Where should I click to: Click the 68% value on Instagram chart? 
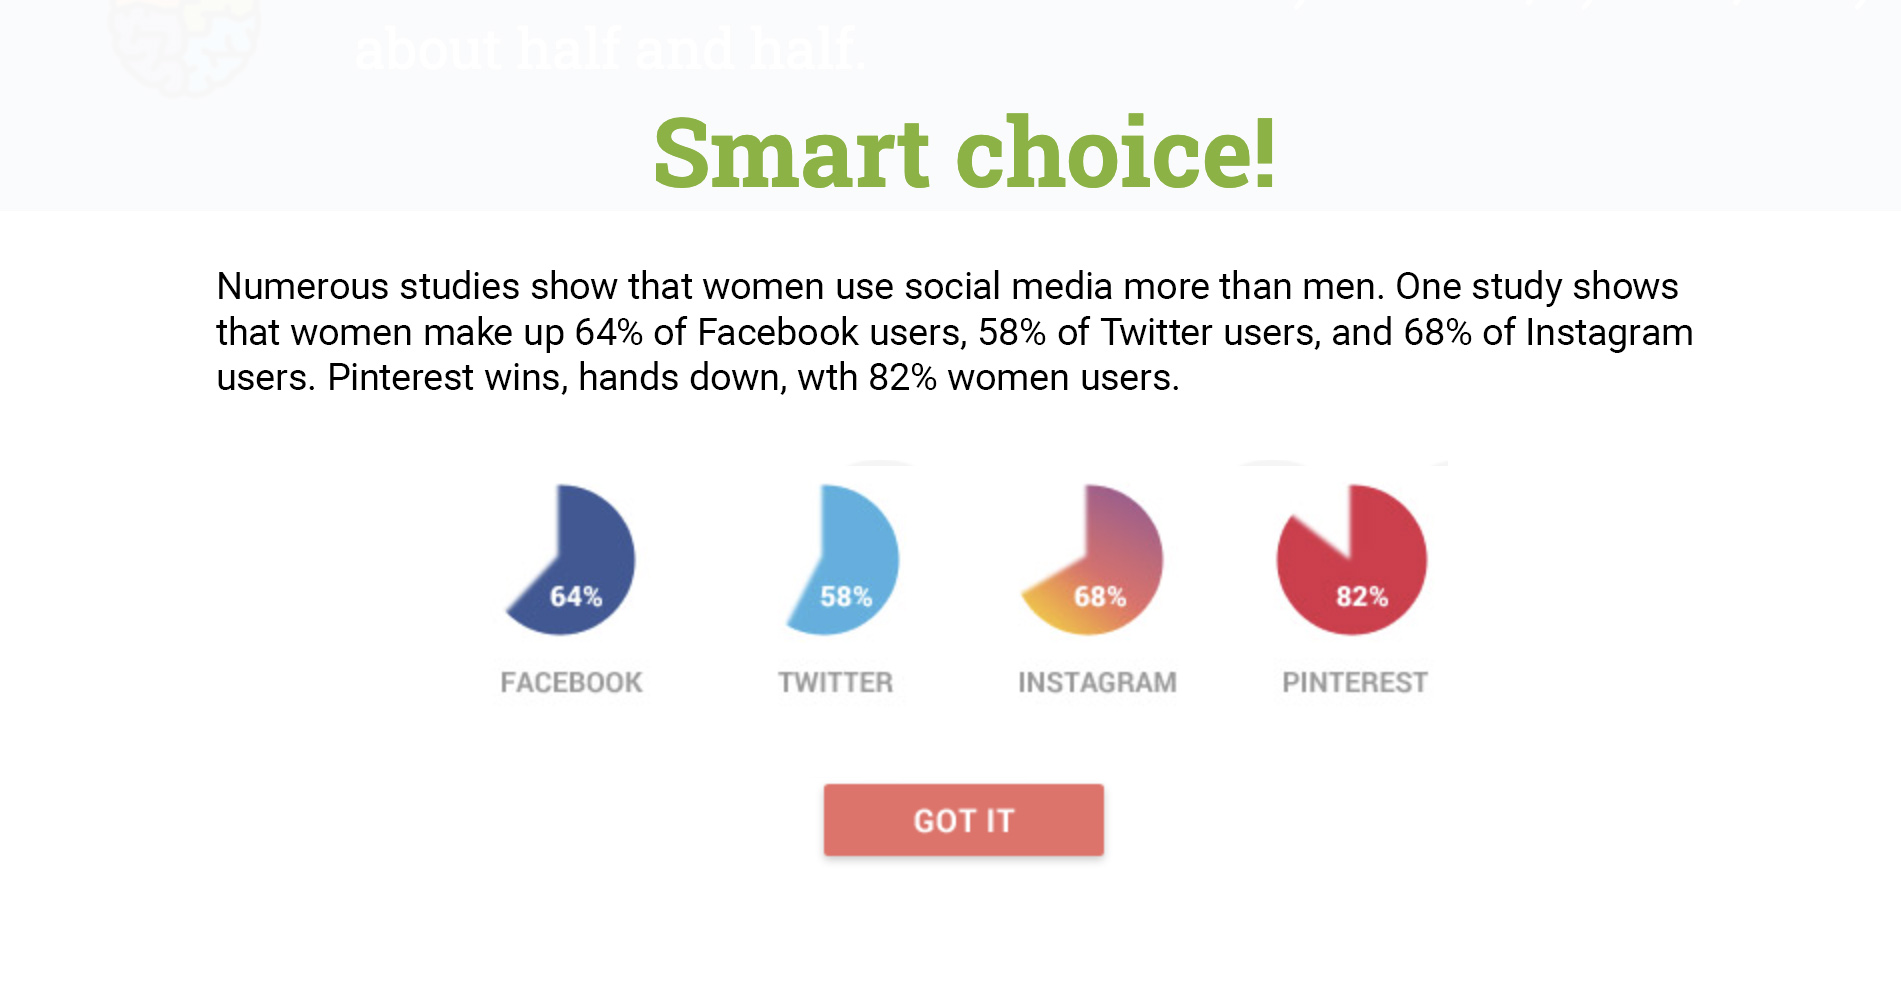pos(1100,597)
